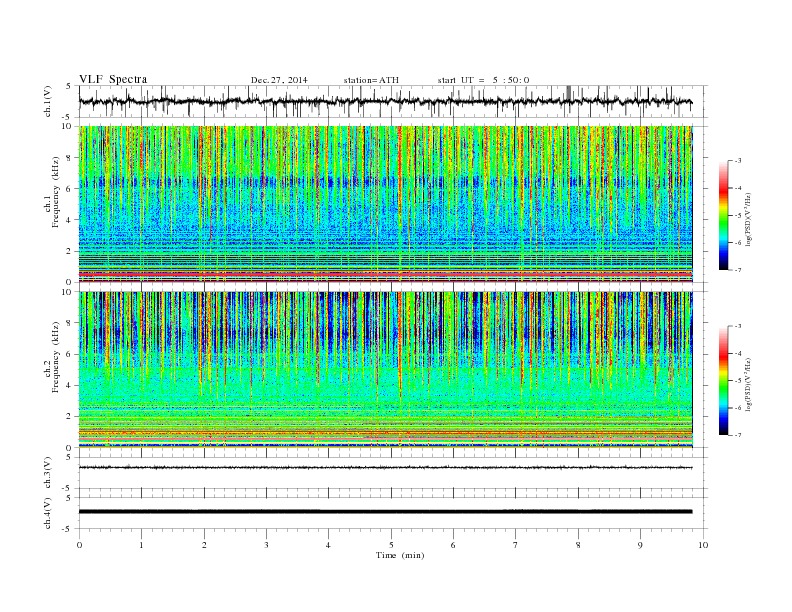Click the "-3" tick on ch.1 colorbar
This screenshot has width=792, height=612.
[x=738, y=161]
